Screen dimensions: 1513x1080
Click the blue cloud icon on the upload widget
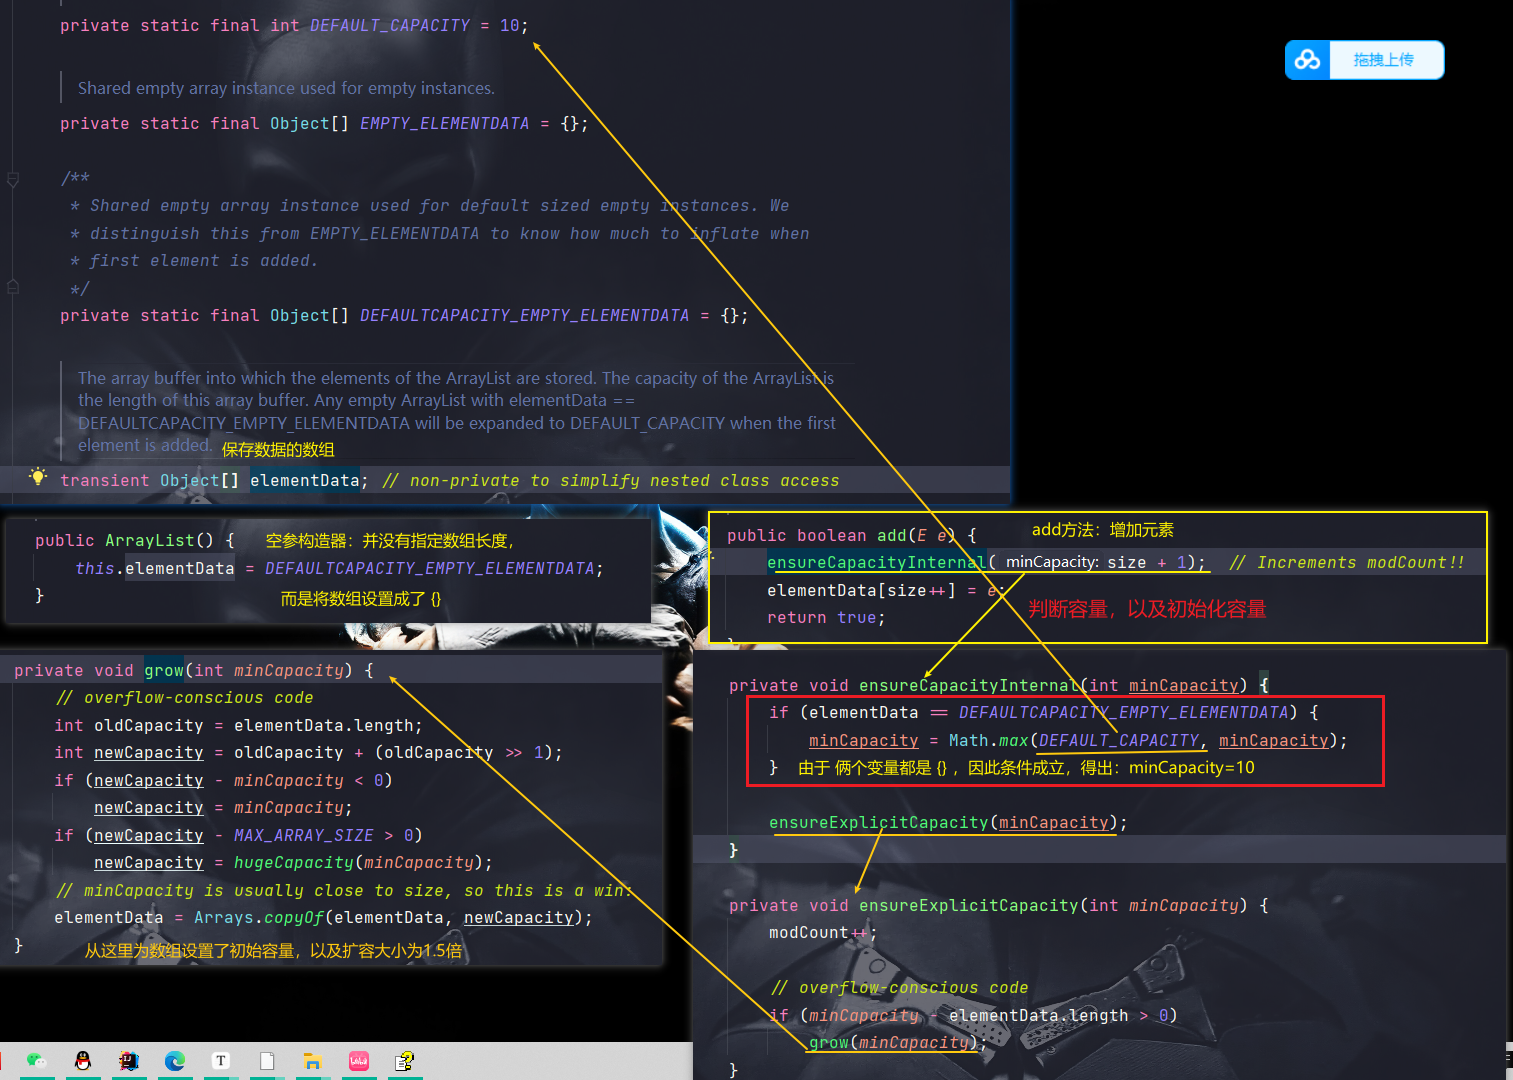click(1307, 60)
